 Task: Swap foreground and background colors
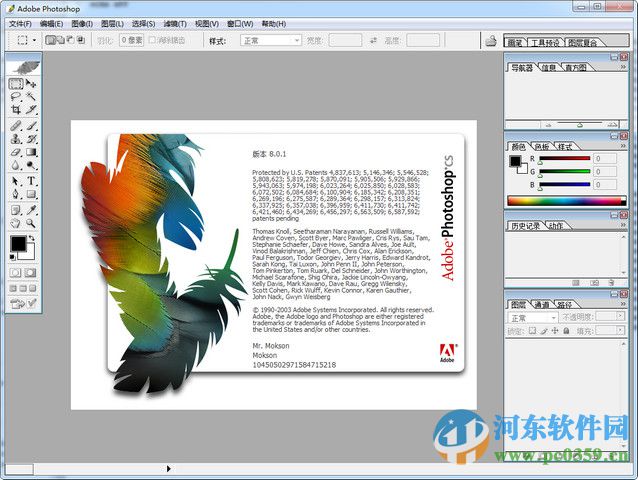point(32,238)
